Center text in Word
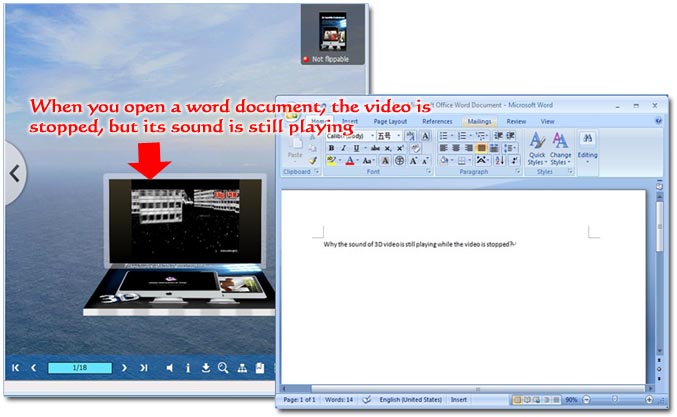The width and height of the screenshot is (677, 417). point(456,148)
